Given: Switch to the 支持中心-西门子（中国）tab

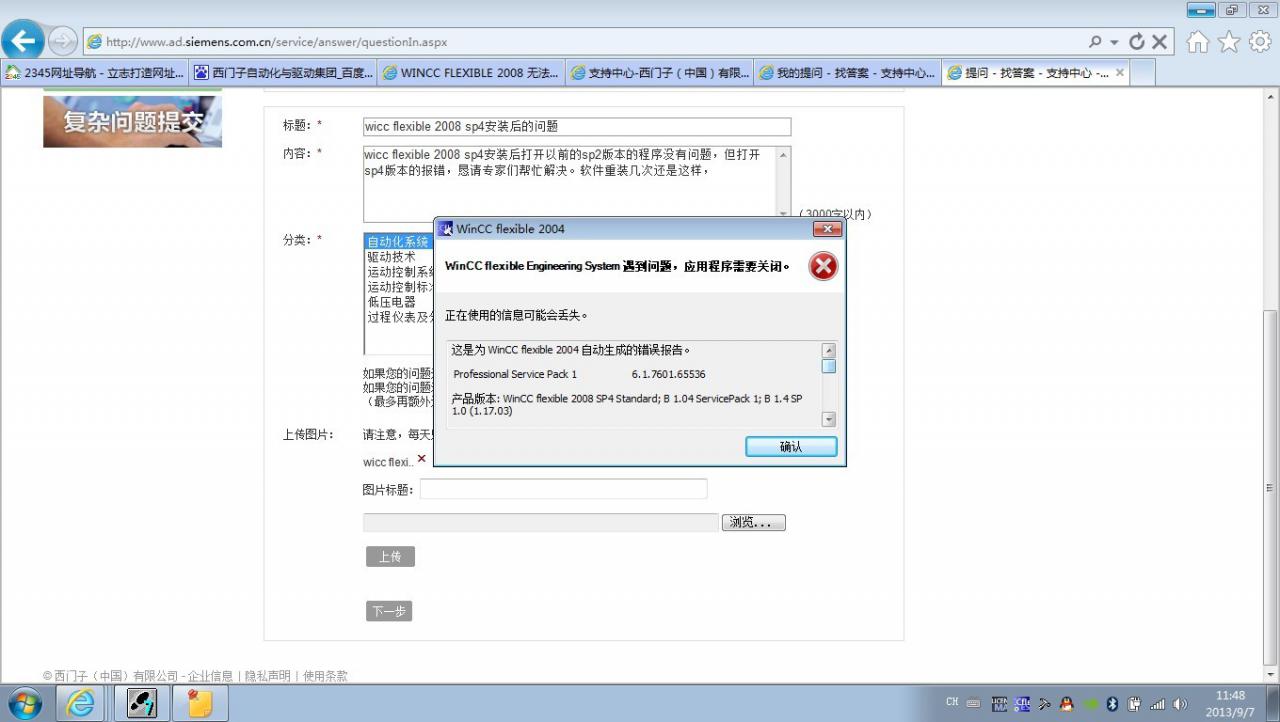Looking at the screenshot, I should [x=659, y=73].
